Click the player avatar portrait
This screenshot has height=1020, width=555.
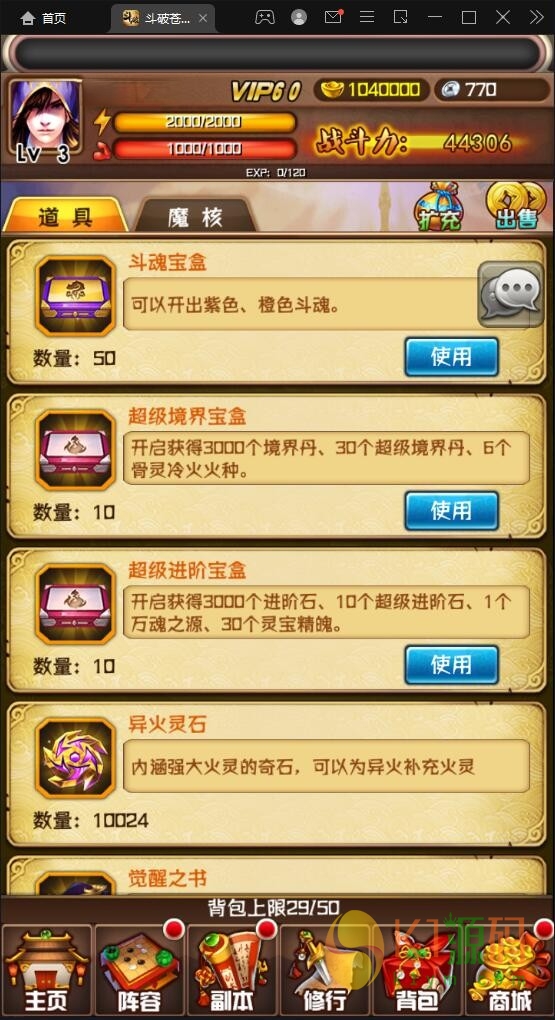45,118
